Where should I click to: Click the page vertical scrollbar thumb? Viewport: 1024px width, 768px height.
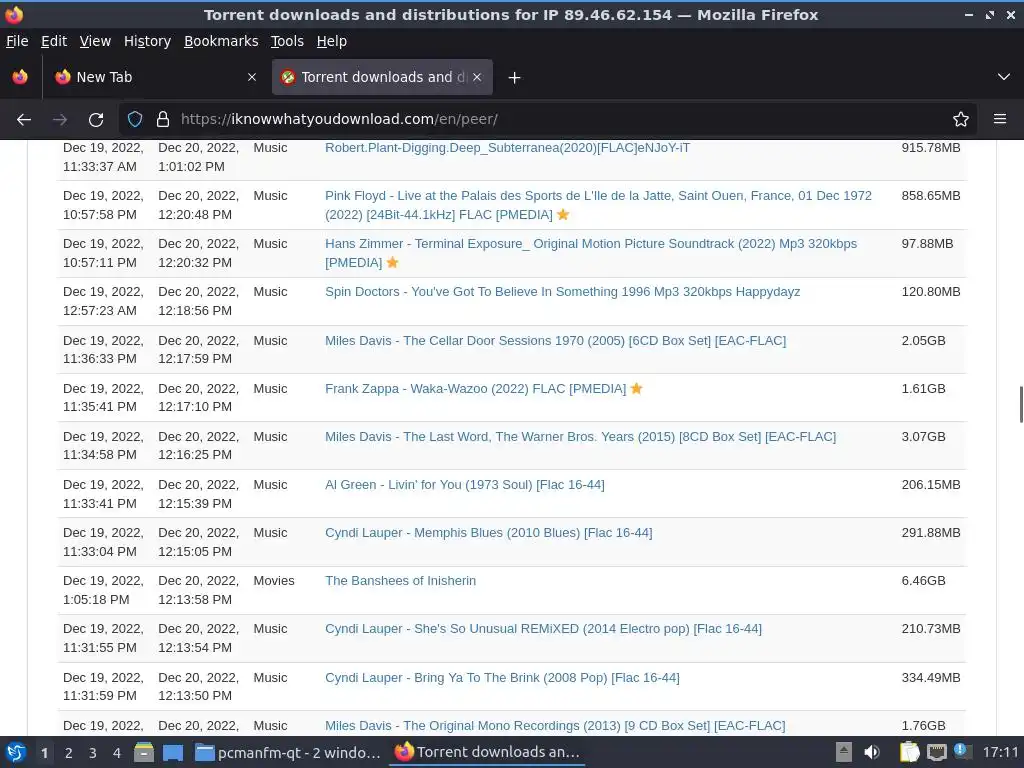pyautogui.click(x=1021, y=405)
